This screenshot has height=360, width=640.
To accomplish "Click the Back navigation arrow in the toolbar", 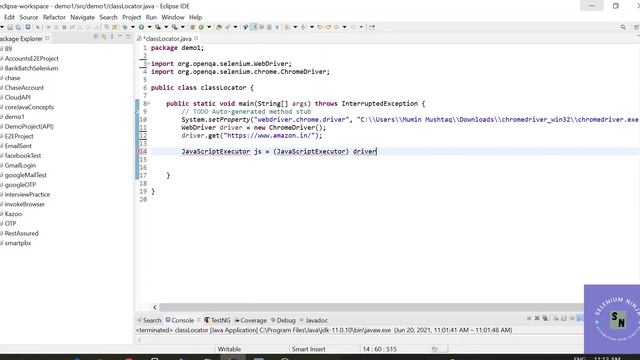I will tap(337, 27).
